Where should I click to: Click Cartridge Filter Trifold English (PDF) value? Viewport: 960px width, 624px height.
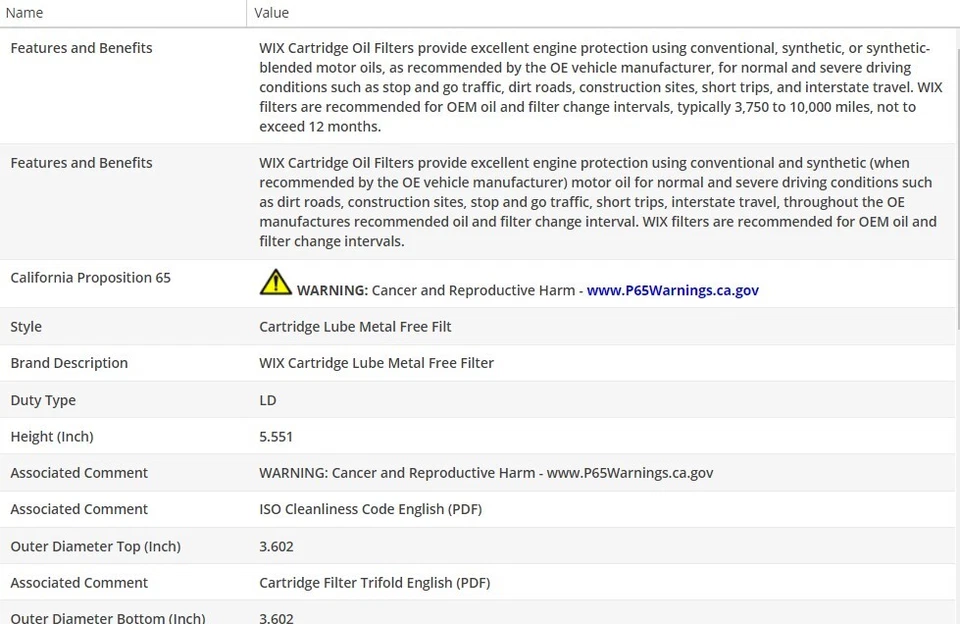click(x=375, y=583)
